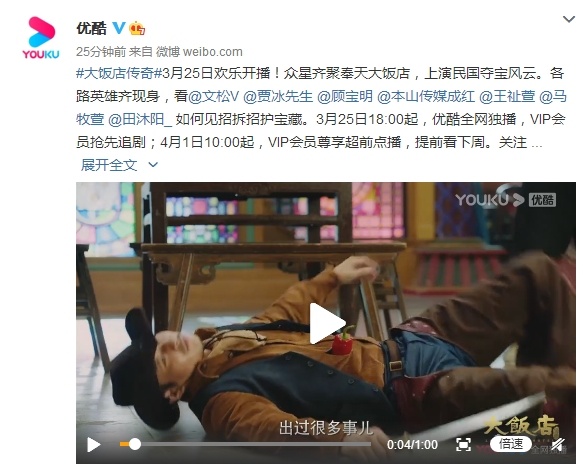Open the Youku profile avatar logo
Image resolution: width=587 pixels, height=470 pixels.
(x=41, y=37)
